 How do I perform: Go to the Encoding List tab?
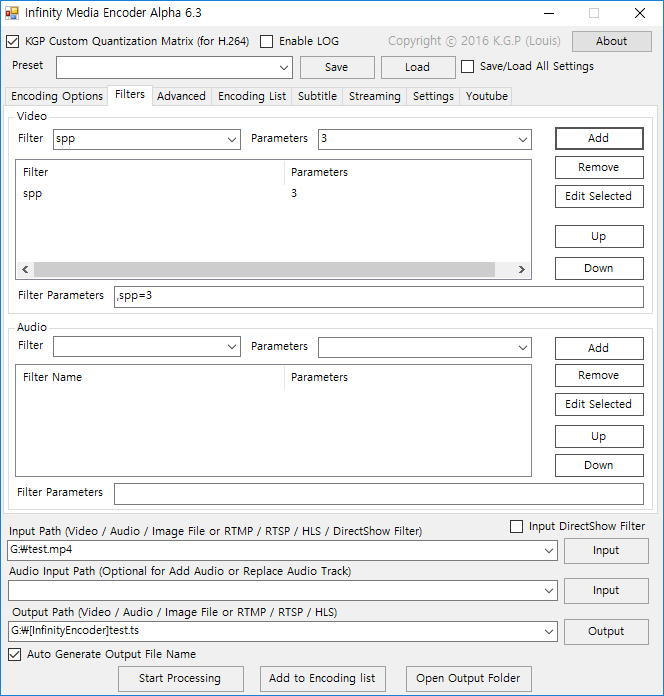(x=252, y=96)
